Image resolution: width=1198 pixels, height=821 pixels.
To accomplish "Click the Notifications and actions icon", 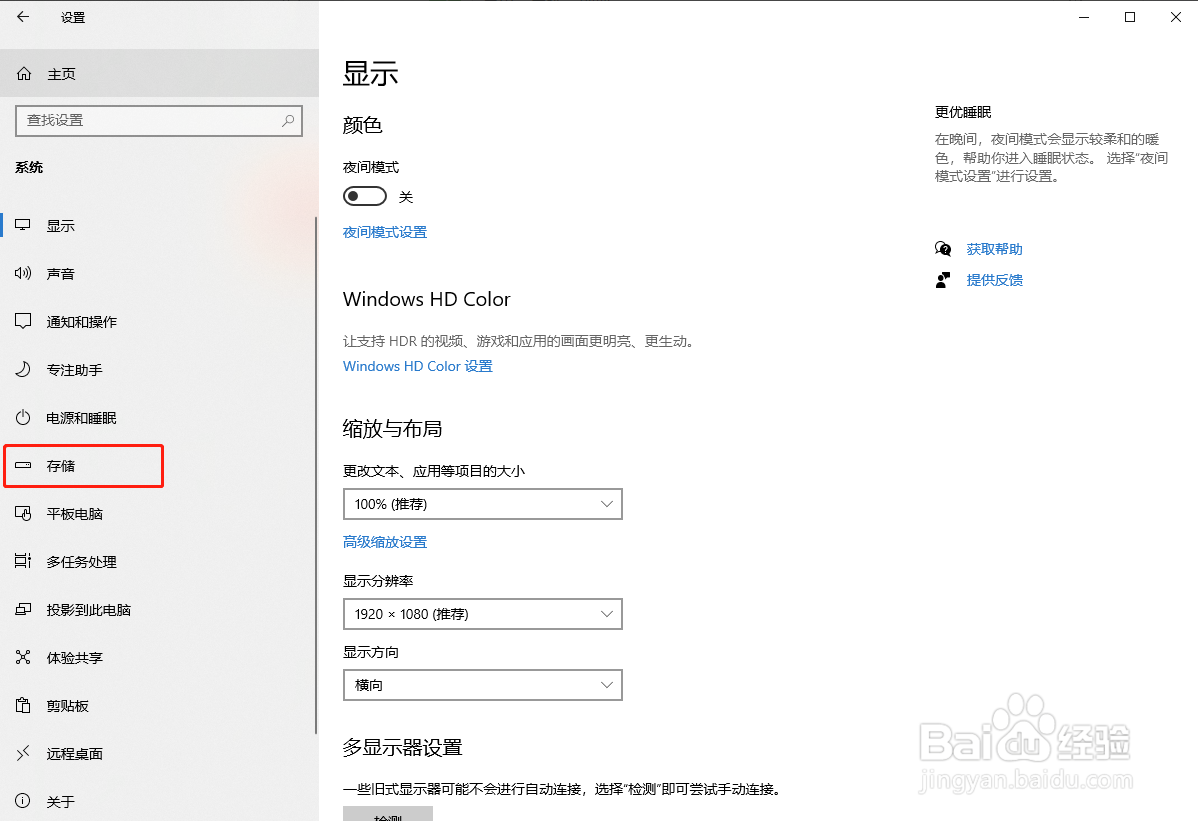I will click(24, 322).
